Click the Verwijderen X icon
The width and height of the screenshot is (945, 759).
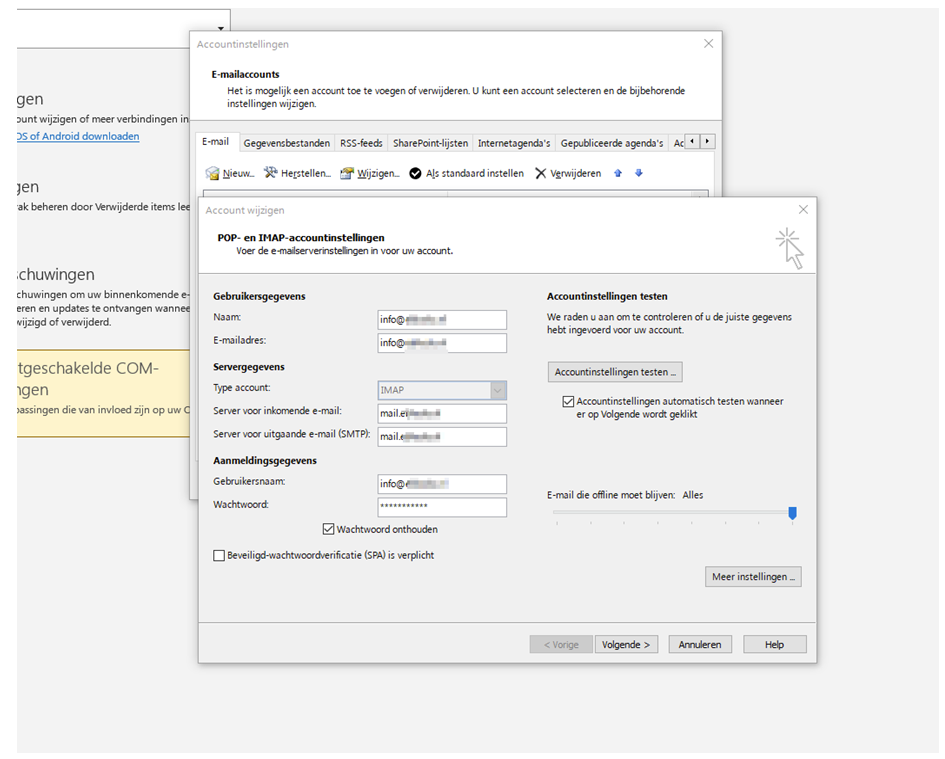(x=540, y=173)
